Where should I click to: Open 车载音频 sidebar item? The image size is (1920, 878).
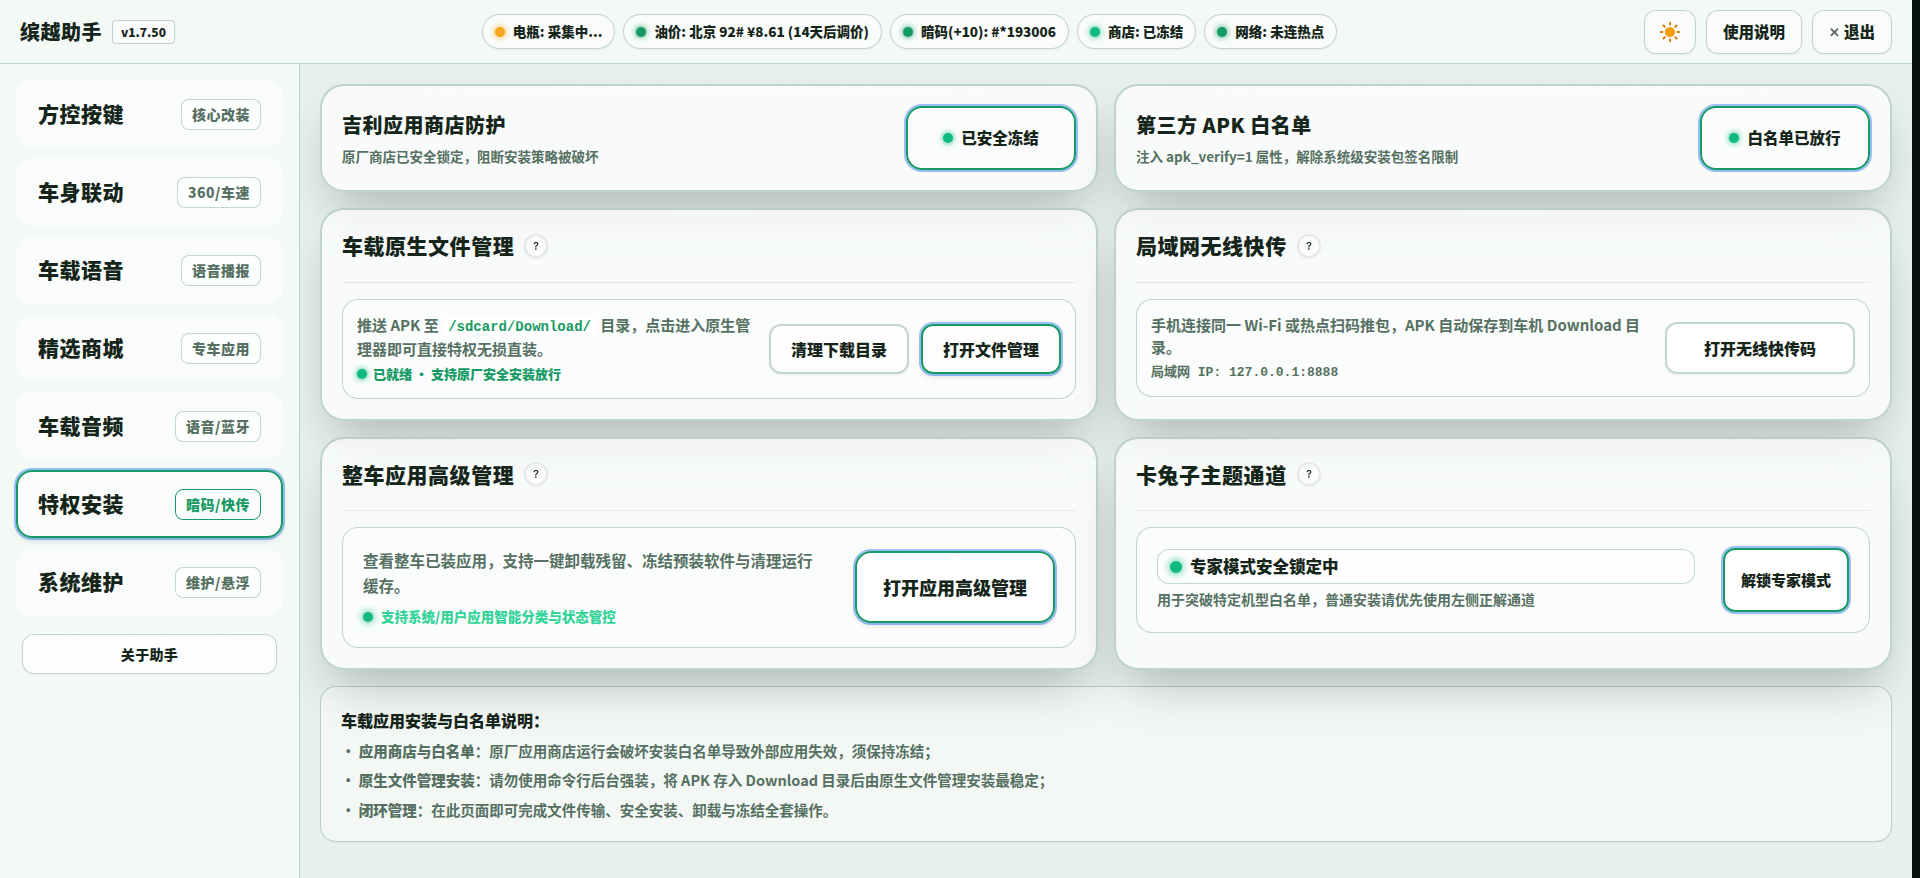[x=149, y=427]
